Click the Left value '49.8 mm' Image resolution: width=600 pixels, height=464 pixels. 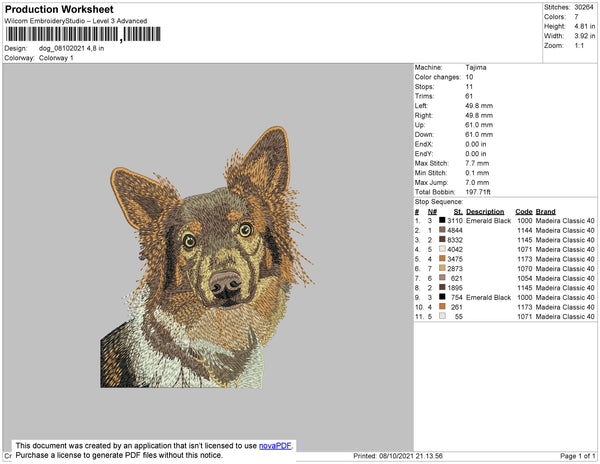click(479, 106)
